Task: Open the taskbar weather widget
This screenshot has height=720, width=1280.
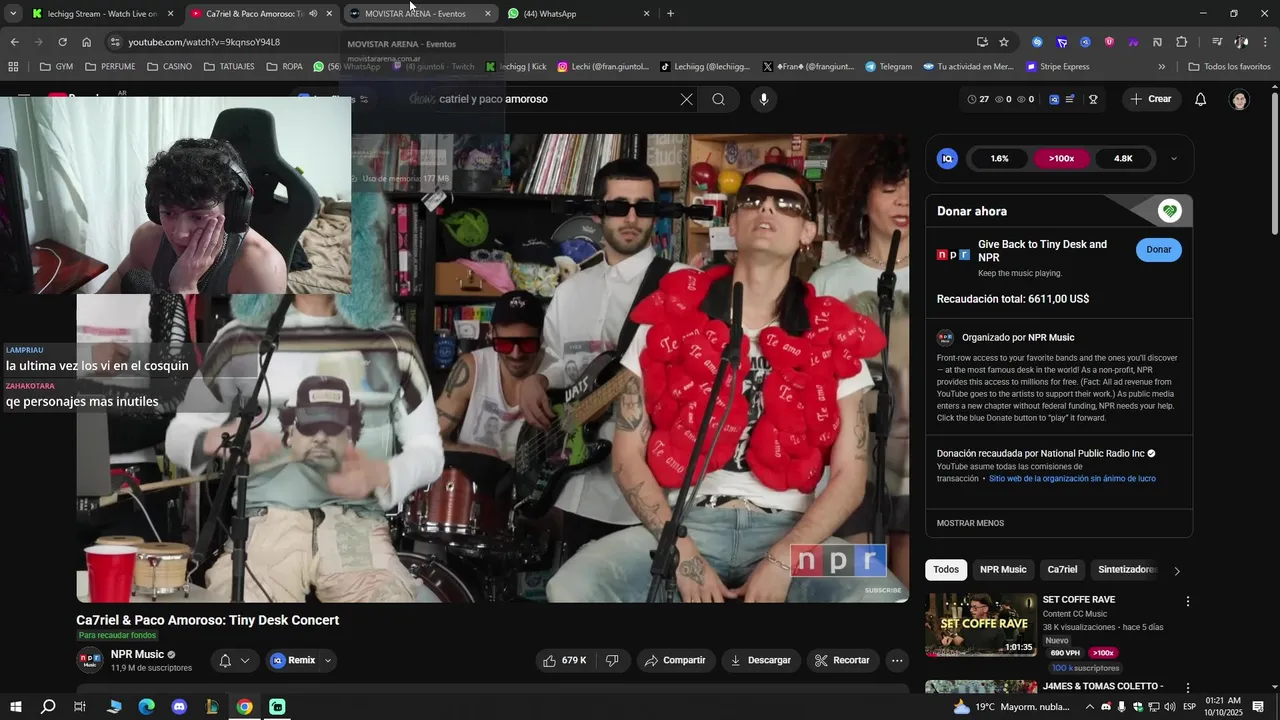Action: click(x=1010, y=707)
